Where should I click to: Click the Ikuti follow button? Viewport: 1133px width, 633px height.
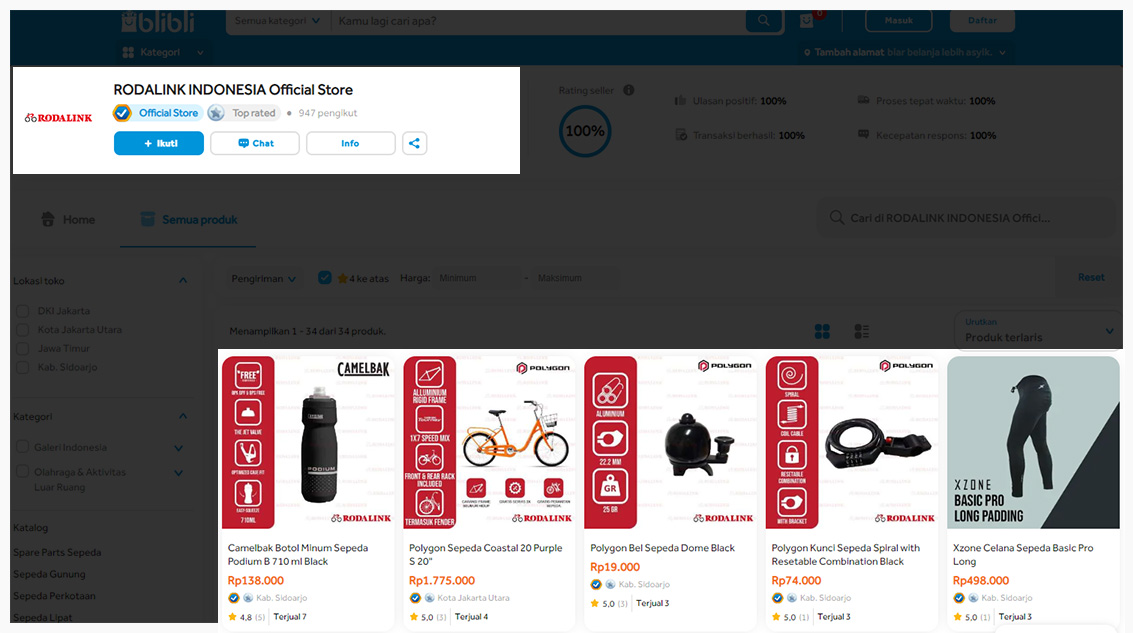[x=159, y=143]
